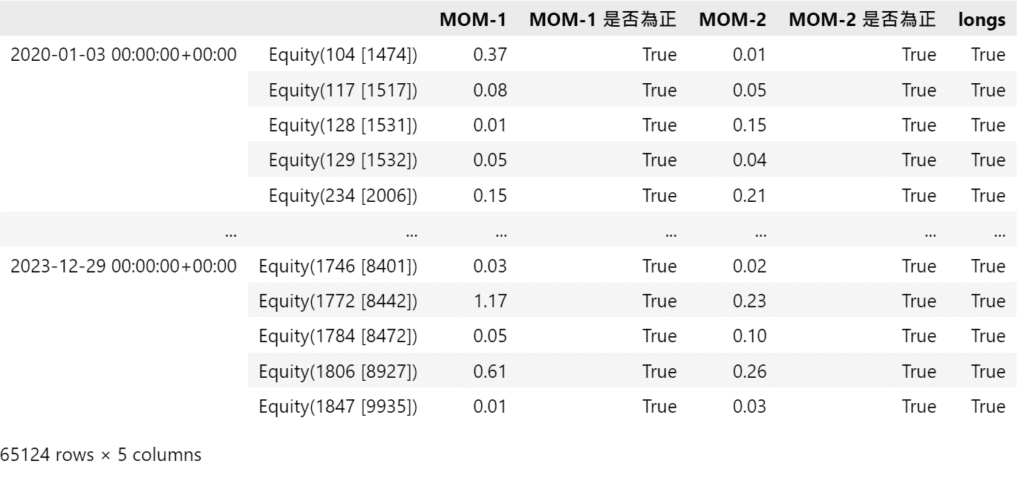Click the MOM-1 是否為正 column header
Viewport: 1024px width, 481px height.
(x=603, y=19)
